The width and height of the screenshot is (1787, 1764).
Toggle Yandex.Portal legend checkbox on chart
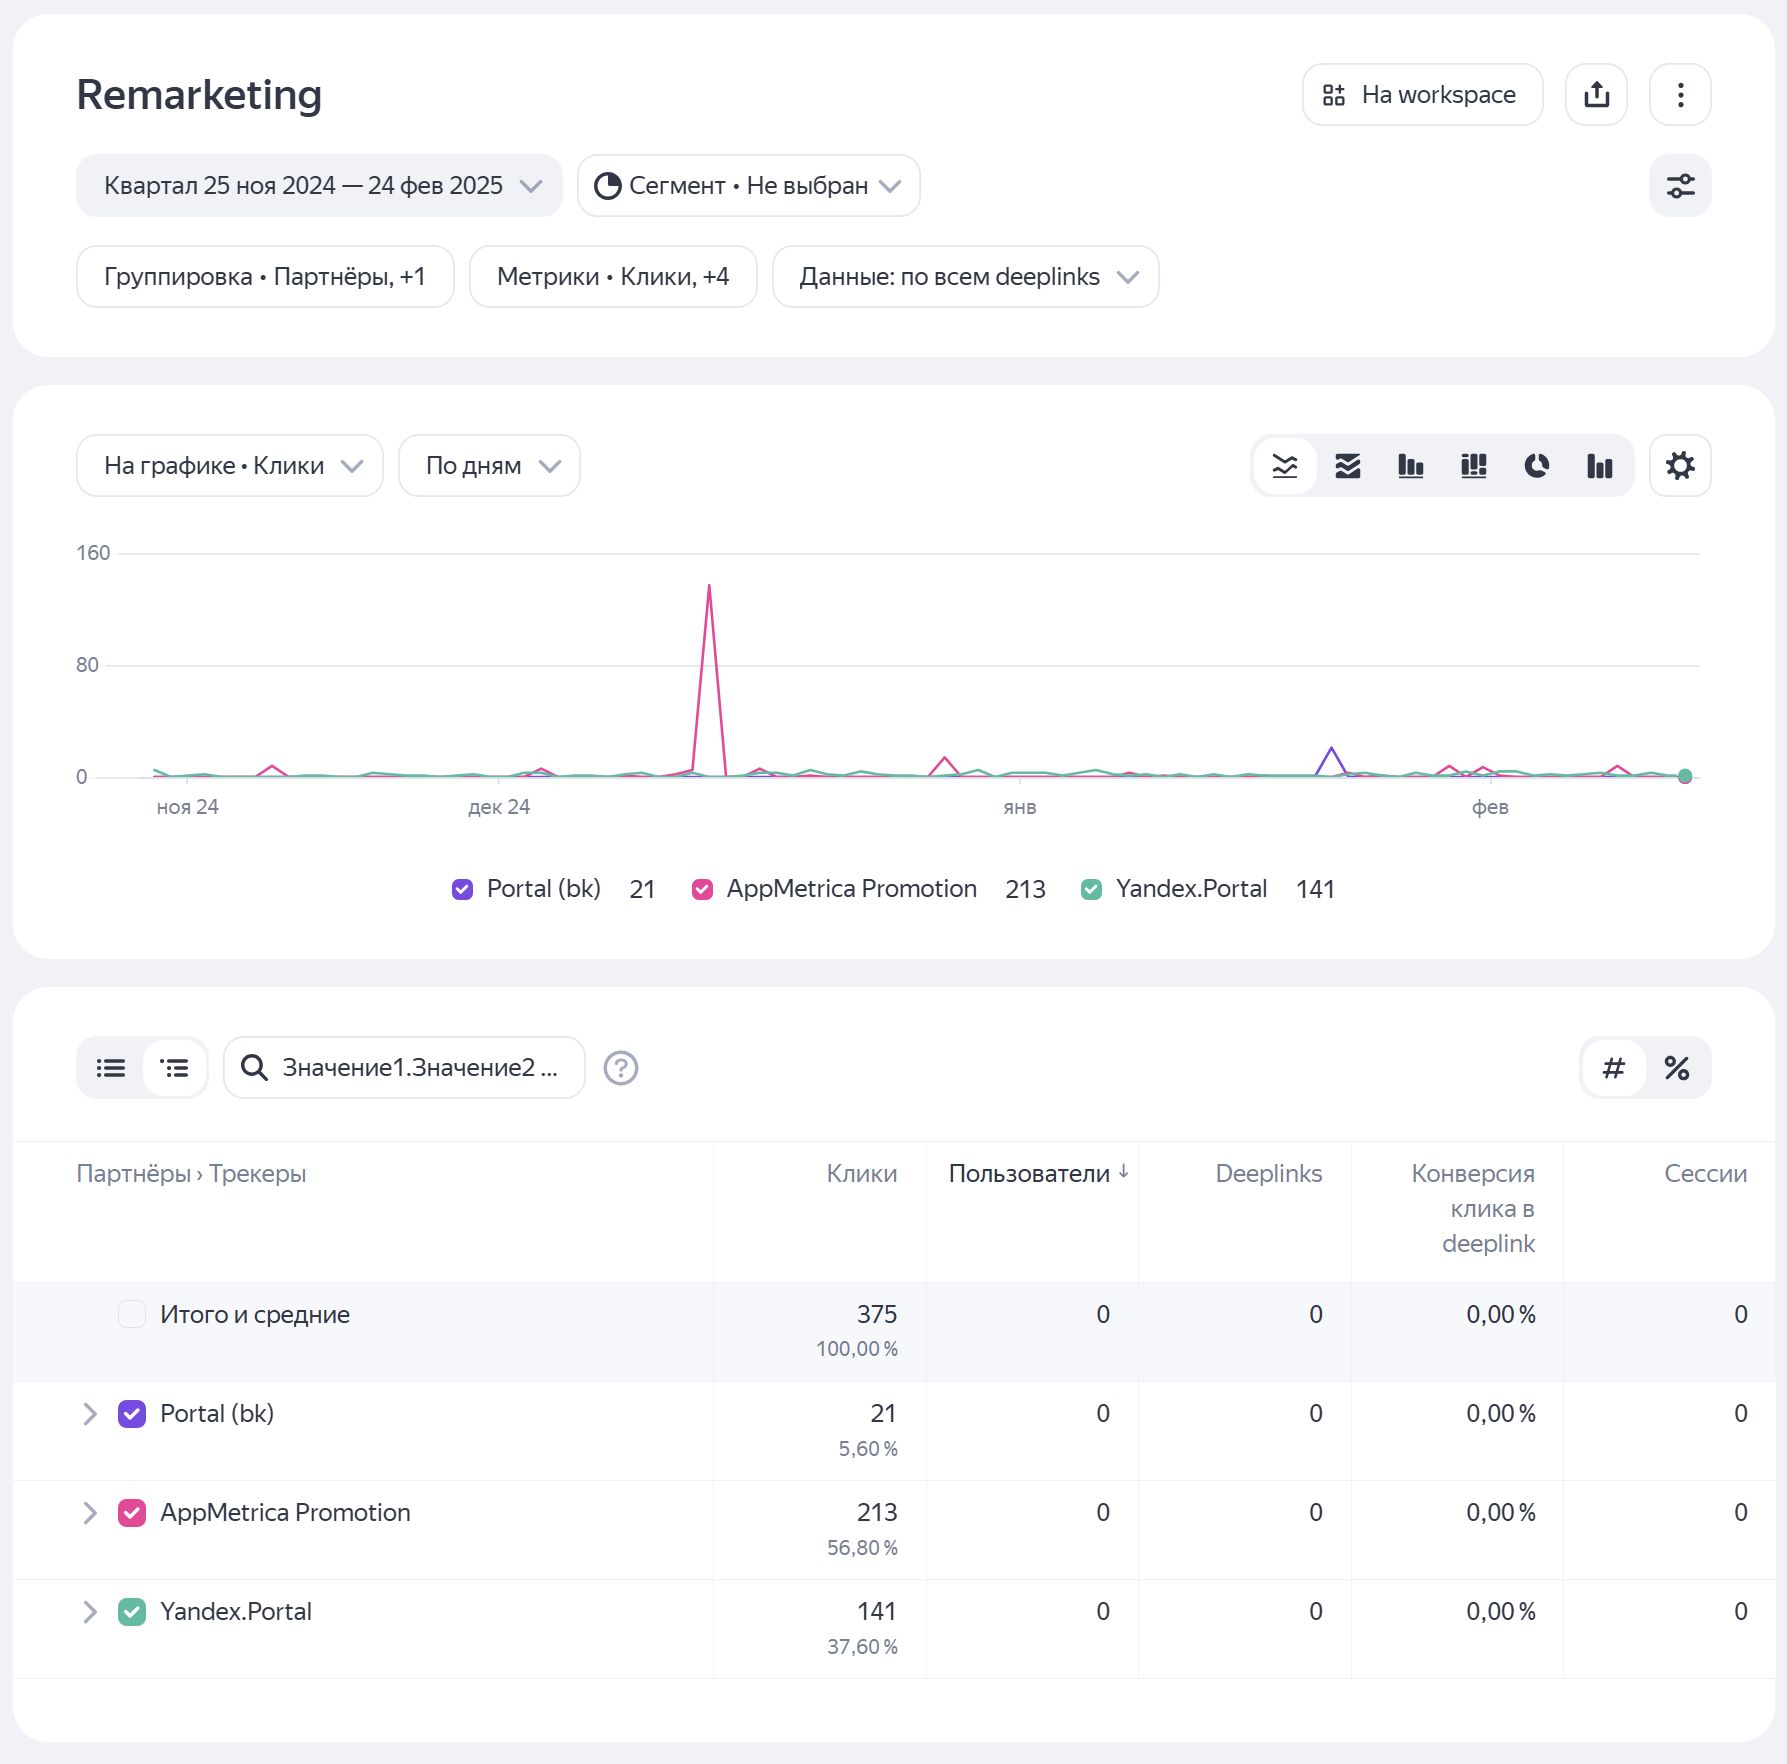coord(1091,889)
